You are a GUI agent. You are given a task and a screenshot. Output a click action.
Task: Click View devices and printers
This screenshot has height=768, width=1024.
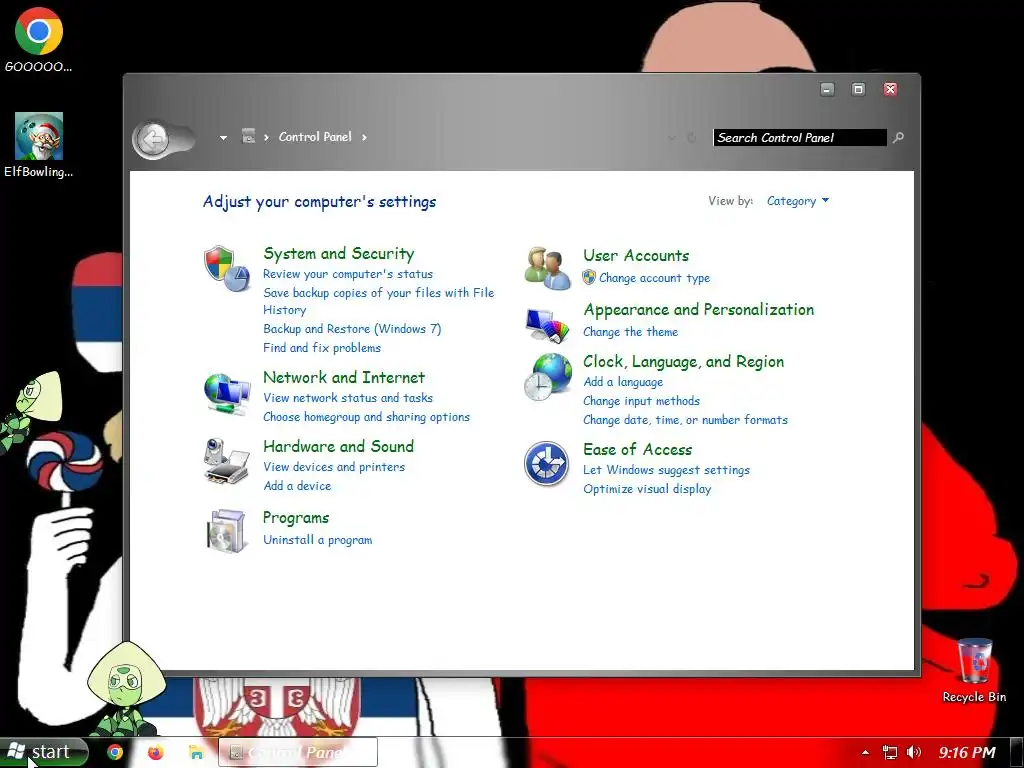[x=334, y=467]
